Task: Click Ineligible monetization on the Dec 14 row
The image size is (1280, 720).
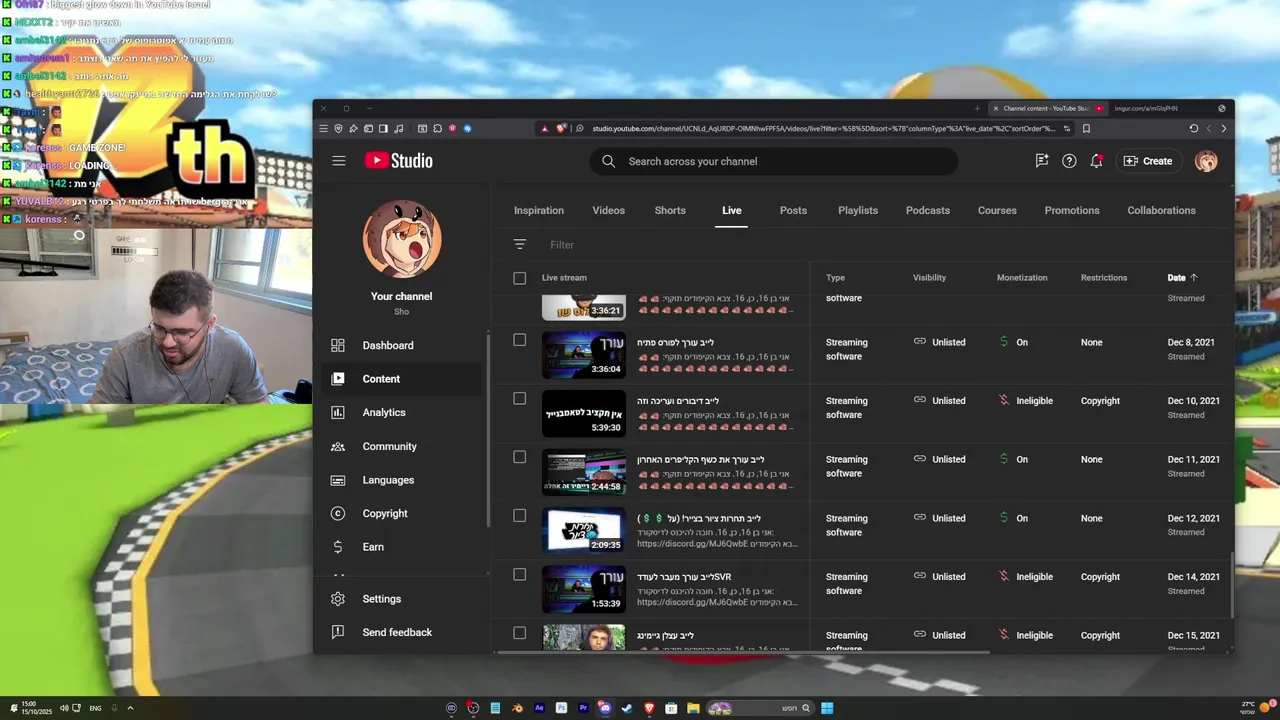Action: pos(1034,577)
